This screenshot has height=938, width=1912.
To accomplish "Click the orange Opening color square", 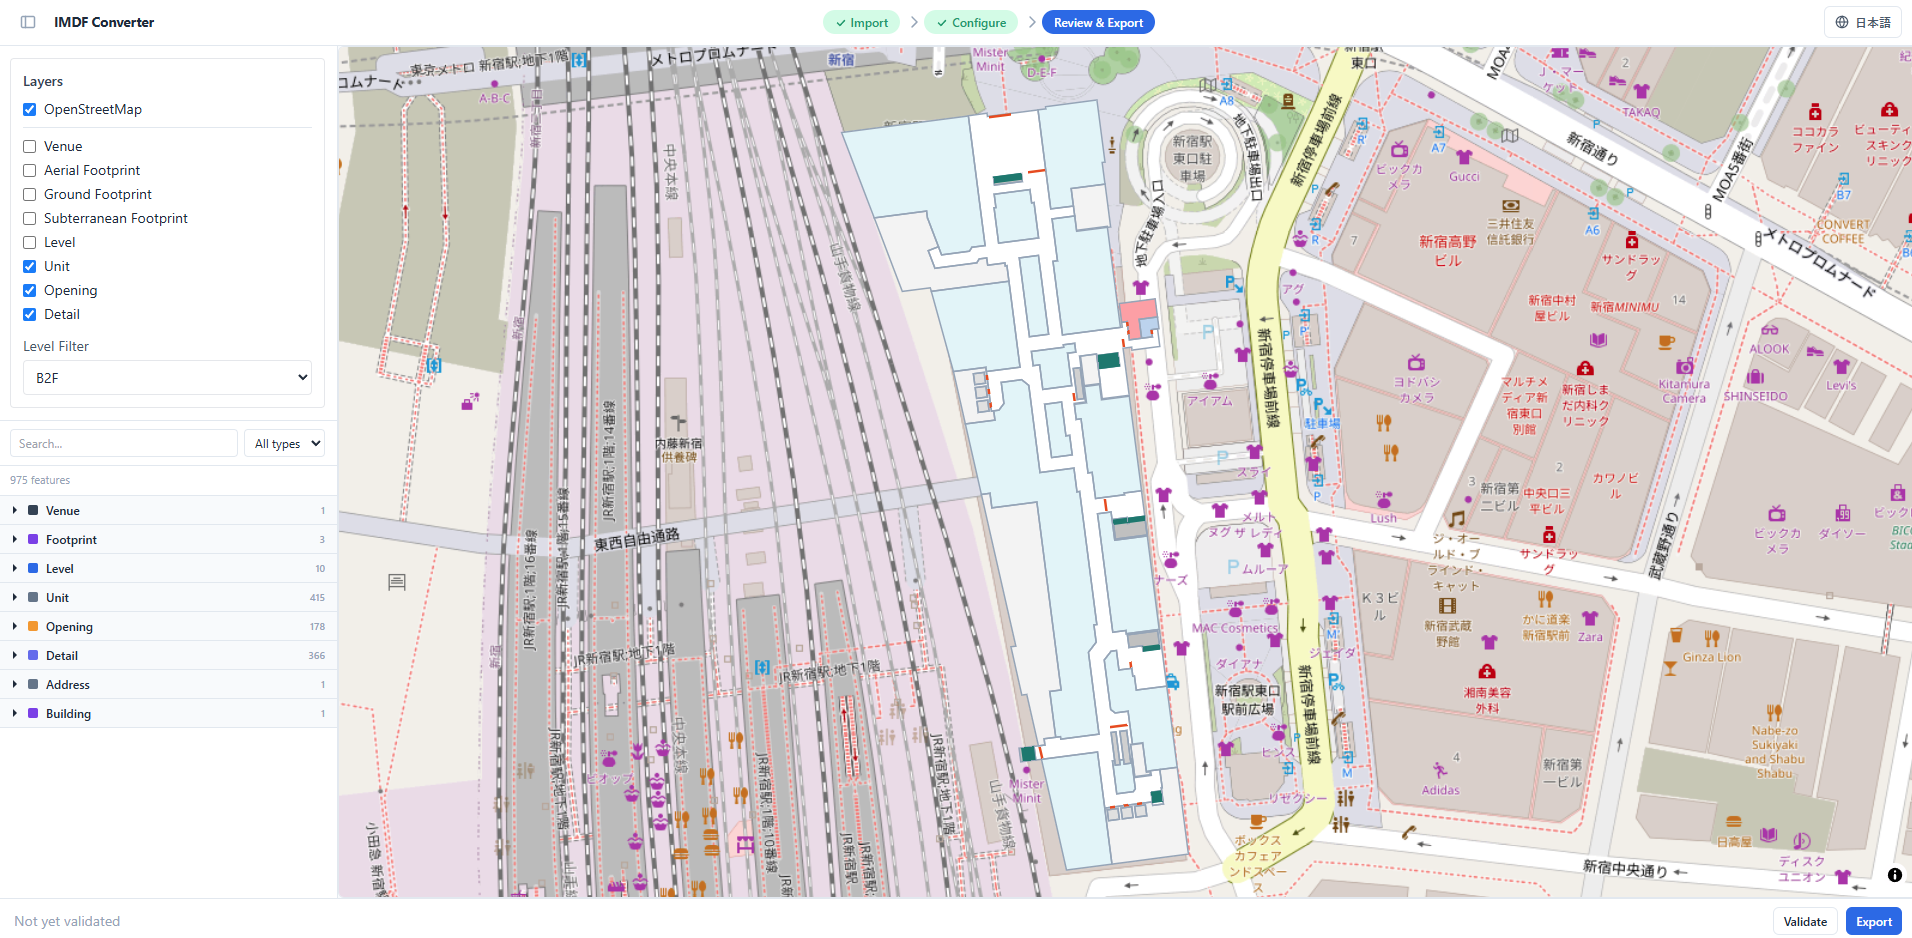I will pos(33,626).
